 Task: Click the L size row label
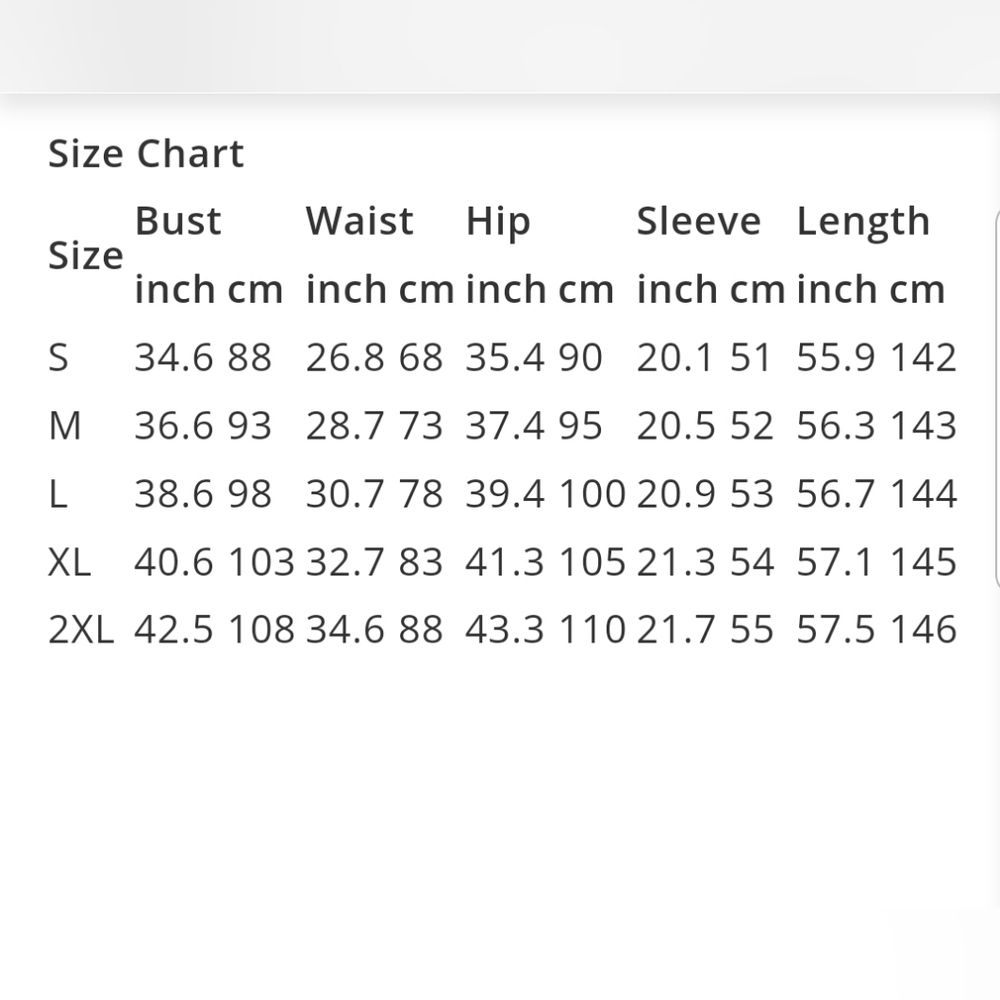pyautogui.click(x=58, y=494)
